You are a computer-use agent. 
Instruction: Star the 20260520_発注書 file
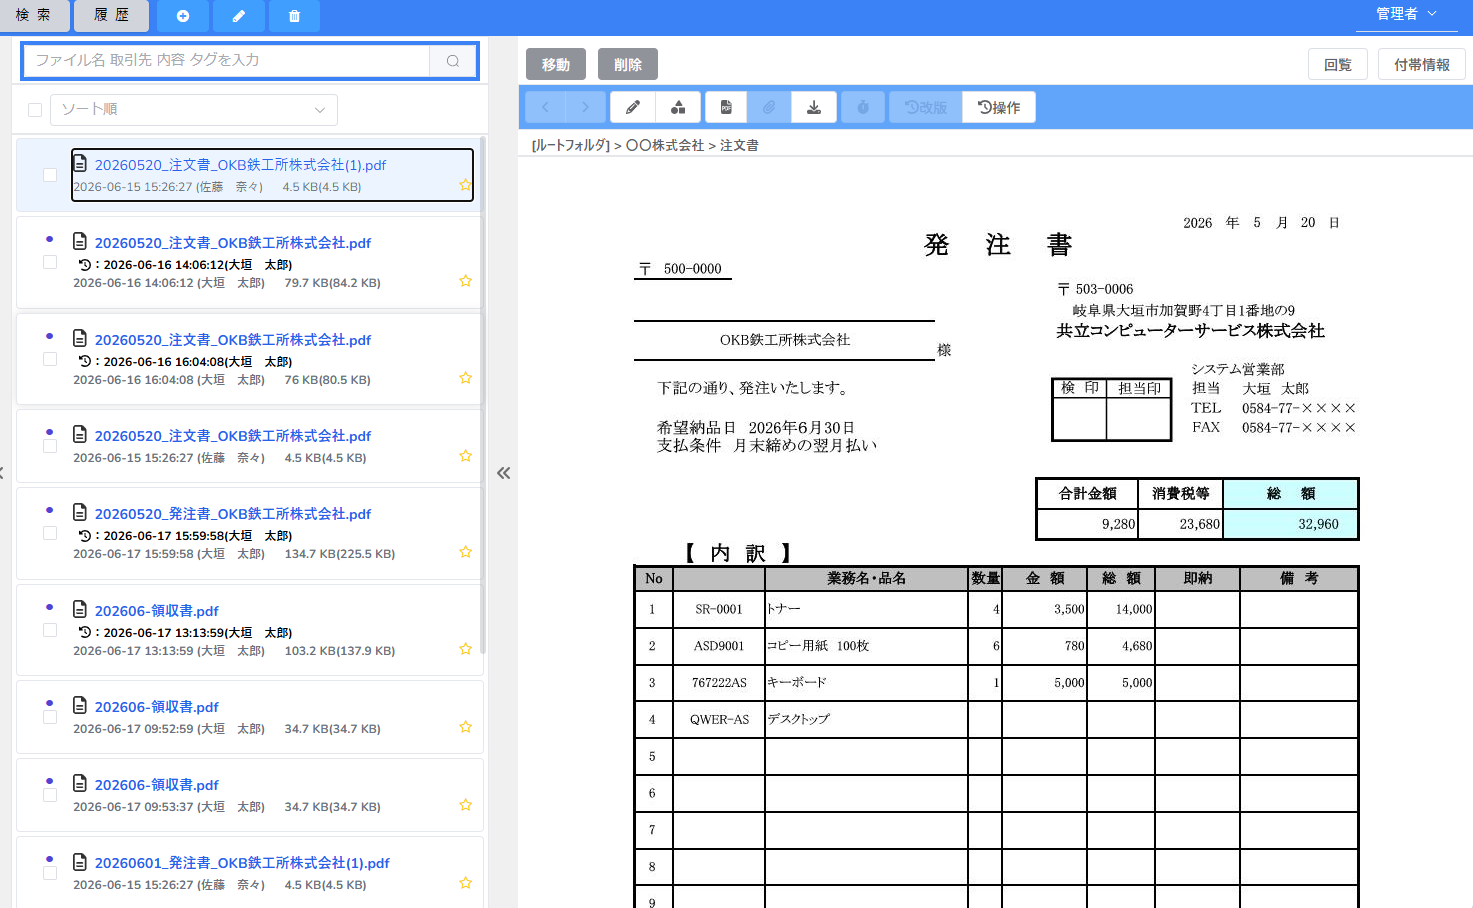(x=465, y=552)
